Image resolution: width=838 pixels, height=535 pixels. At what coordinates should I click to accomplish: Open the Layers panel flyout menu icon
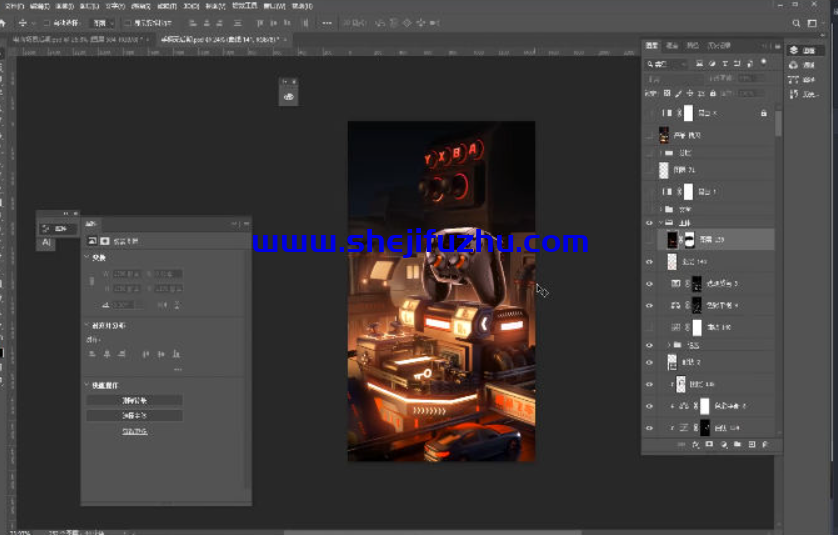point(777,46)
